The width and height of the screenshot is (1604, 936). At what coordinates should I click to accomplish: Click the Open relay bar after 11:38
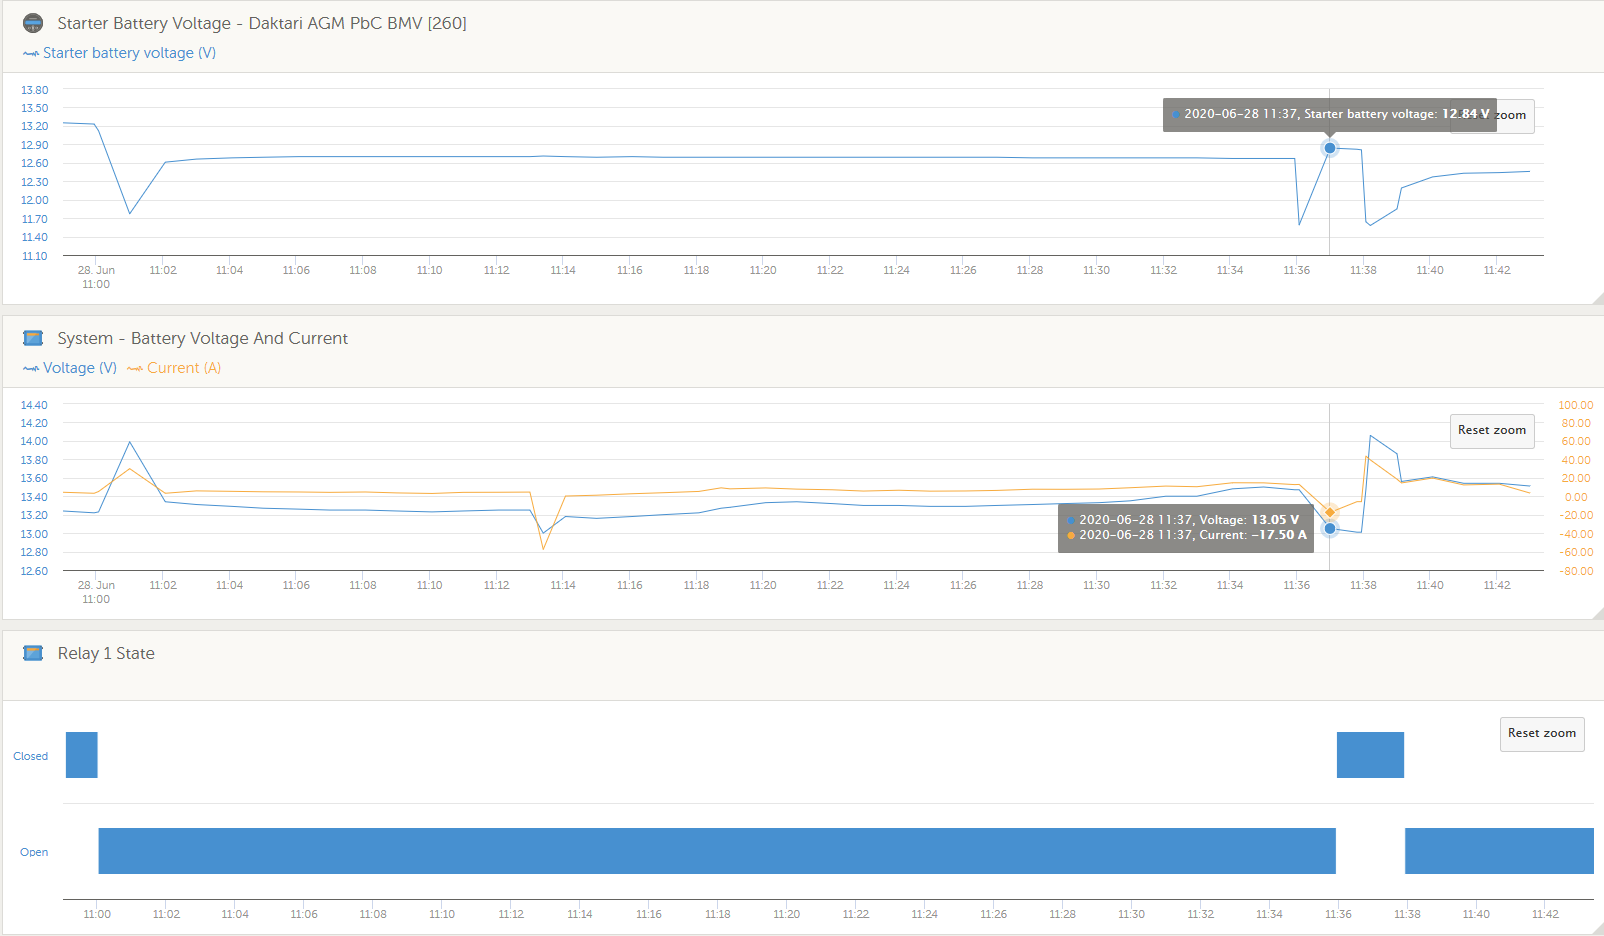pyautogui.click(x=1499, y=851)
